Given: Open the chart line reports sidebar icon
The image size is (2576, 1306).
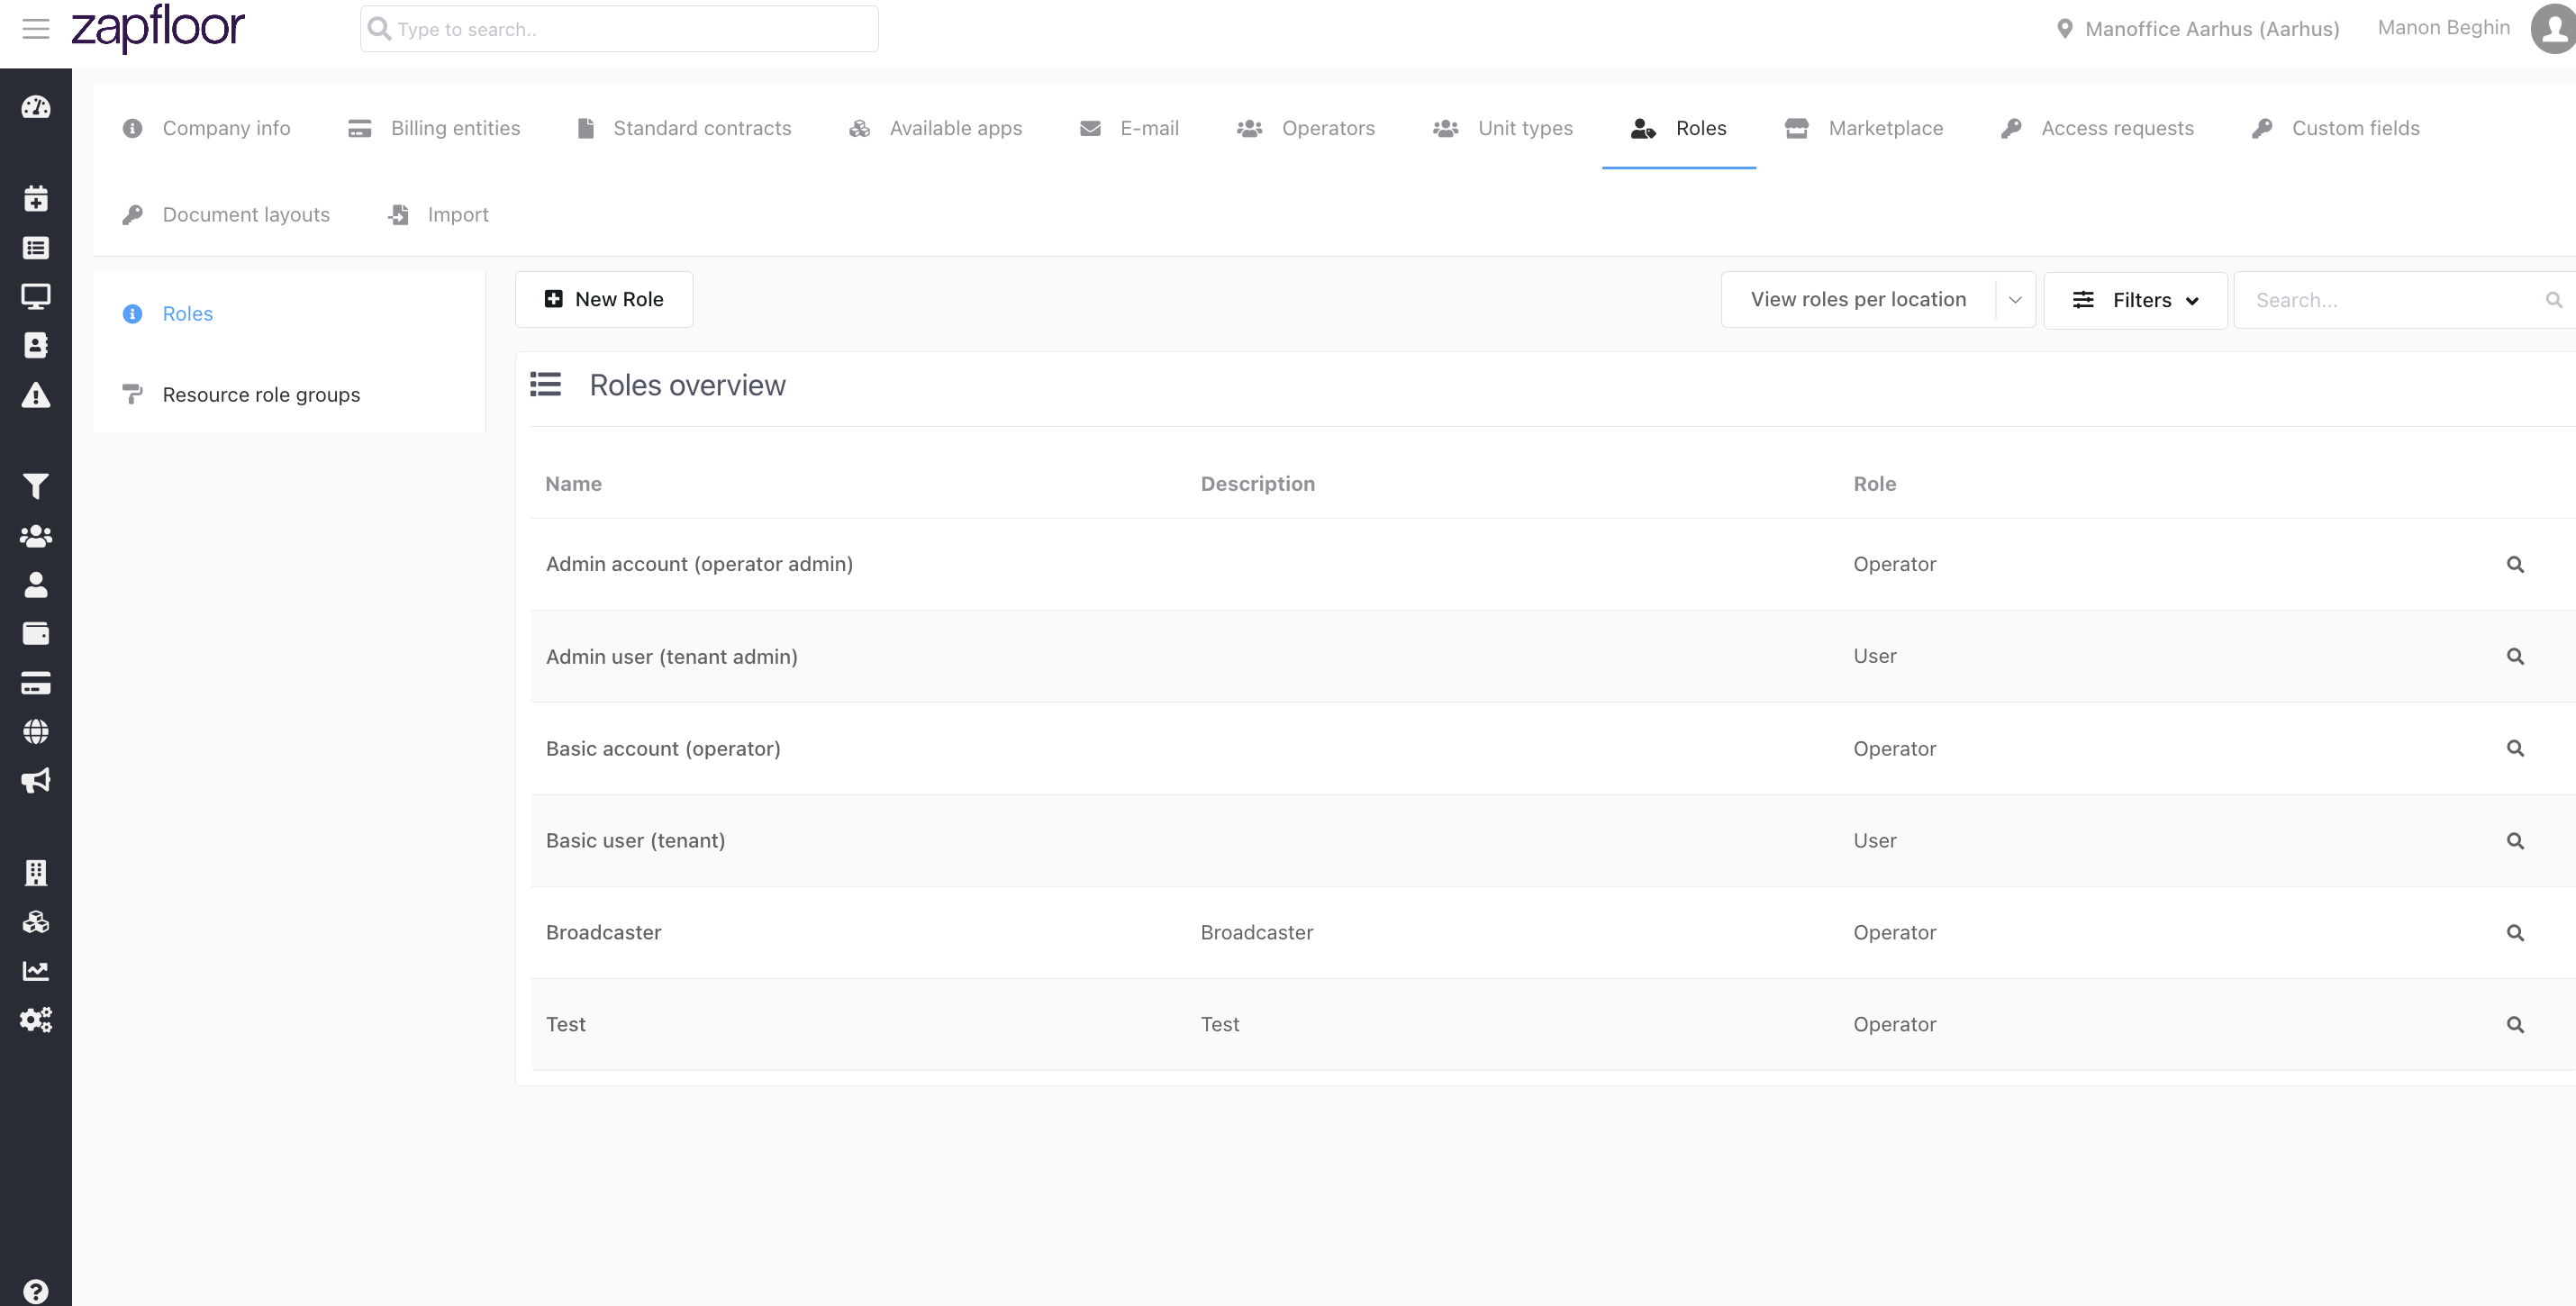Looking at the screenshot, I should click(36, 971).
